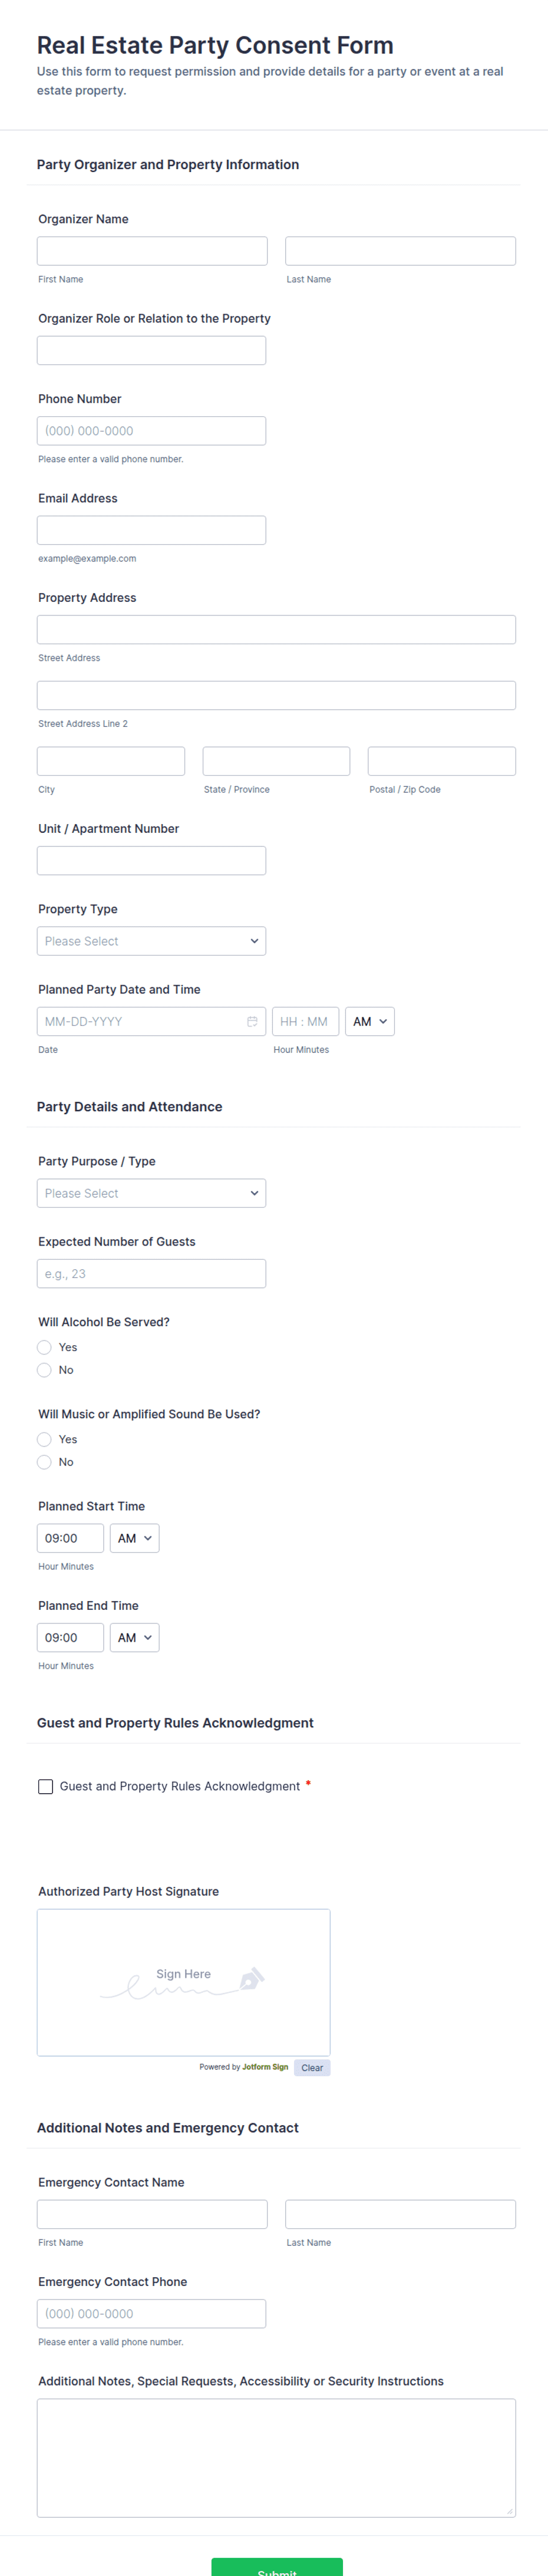Select Yes for alcohol being served

[44, 1347]
